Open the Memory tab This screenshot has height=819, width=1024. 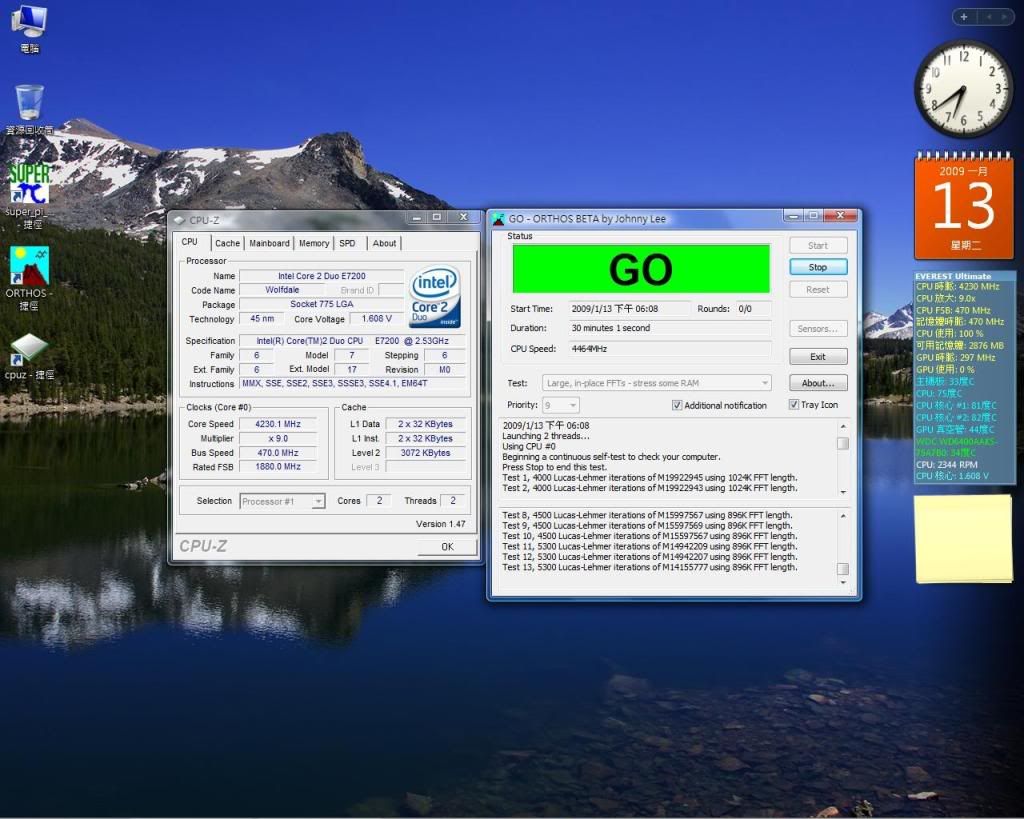pyautogui.click(x=314, y=243)
